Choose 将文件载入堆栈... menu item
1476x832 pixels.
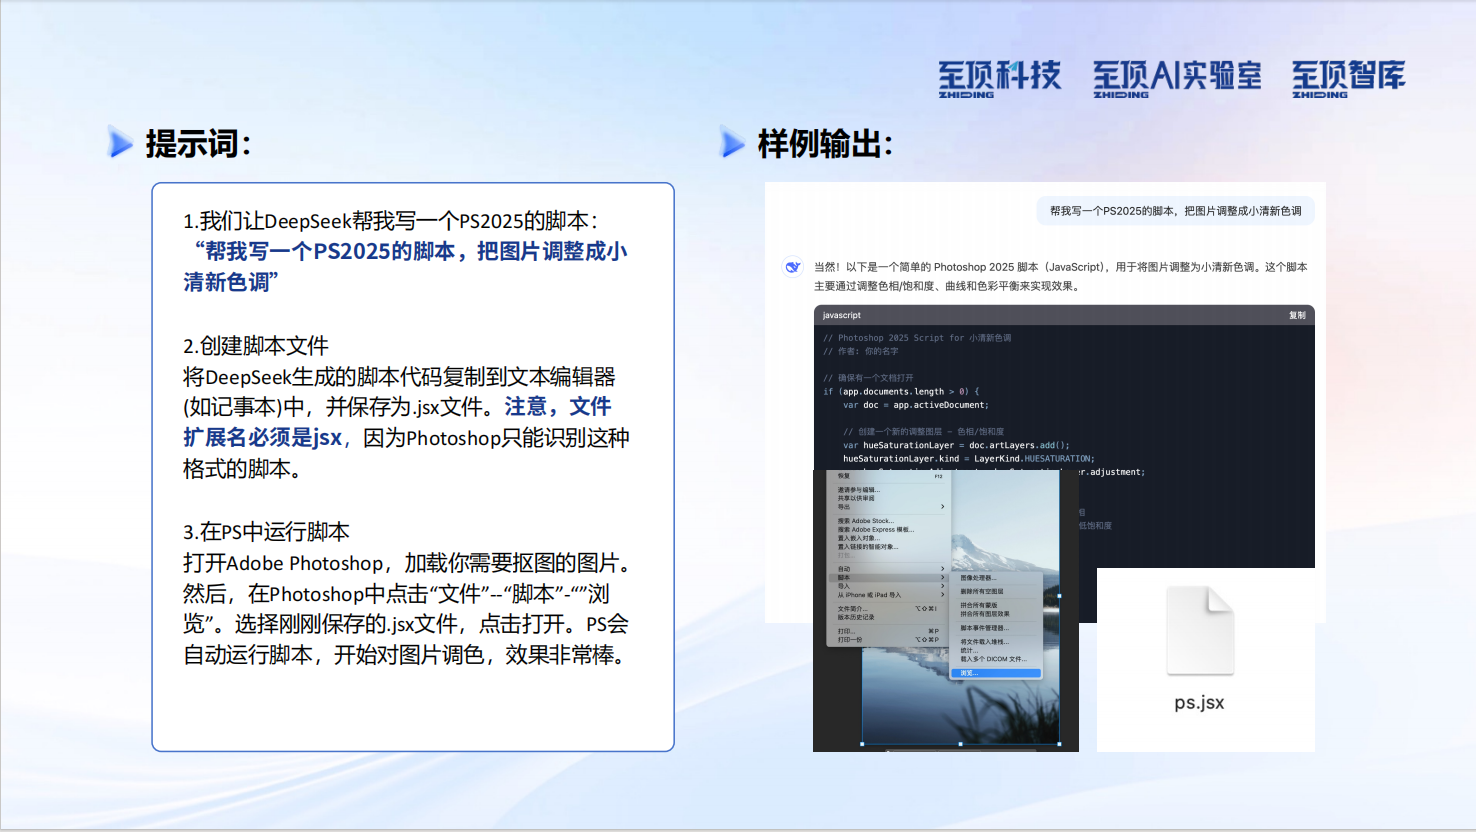point(985,642)
